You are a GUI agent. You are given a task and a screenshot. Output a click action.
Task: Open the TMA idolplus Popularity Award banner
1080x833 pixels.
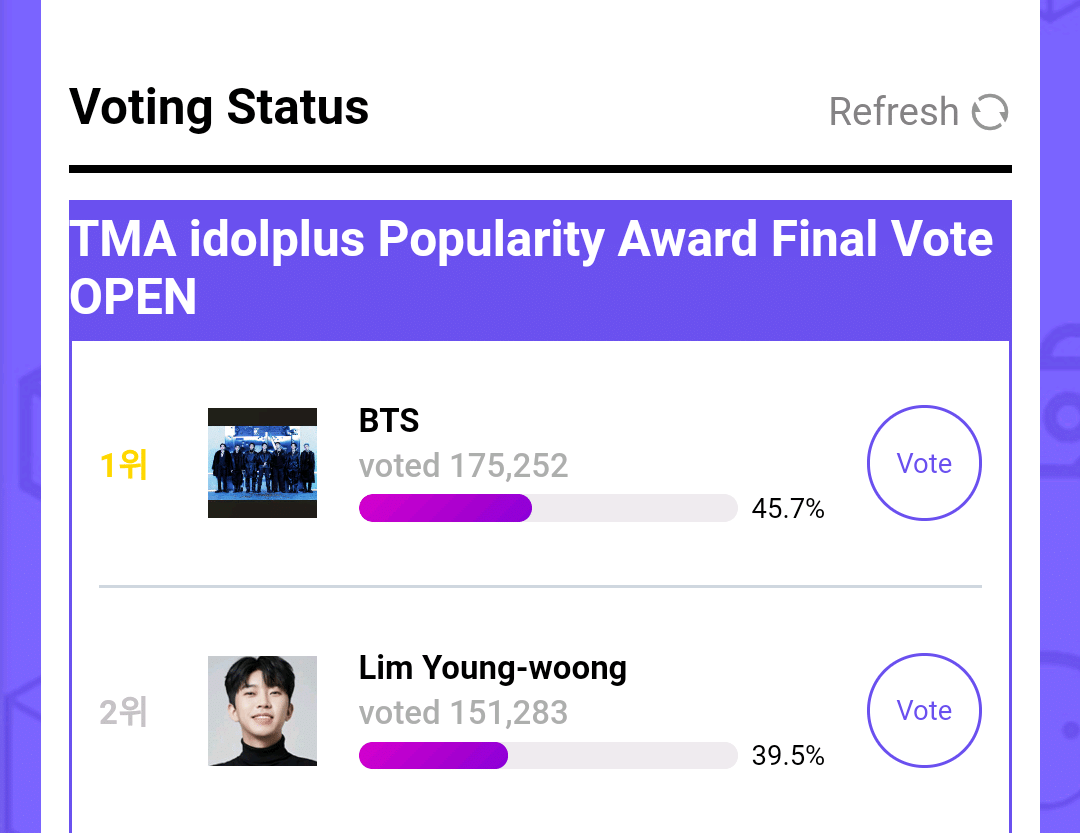(x=540, y=268)
